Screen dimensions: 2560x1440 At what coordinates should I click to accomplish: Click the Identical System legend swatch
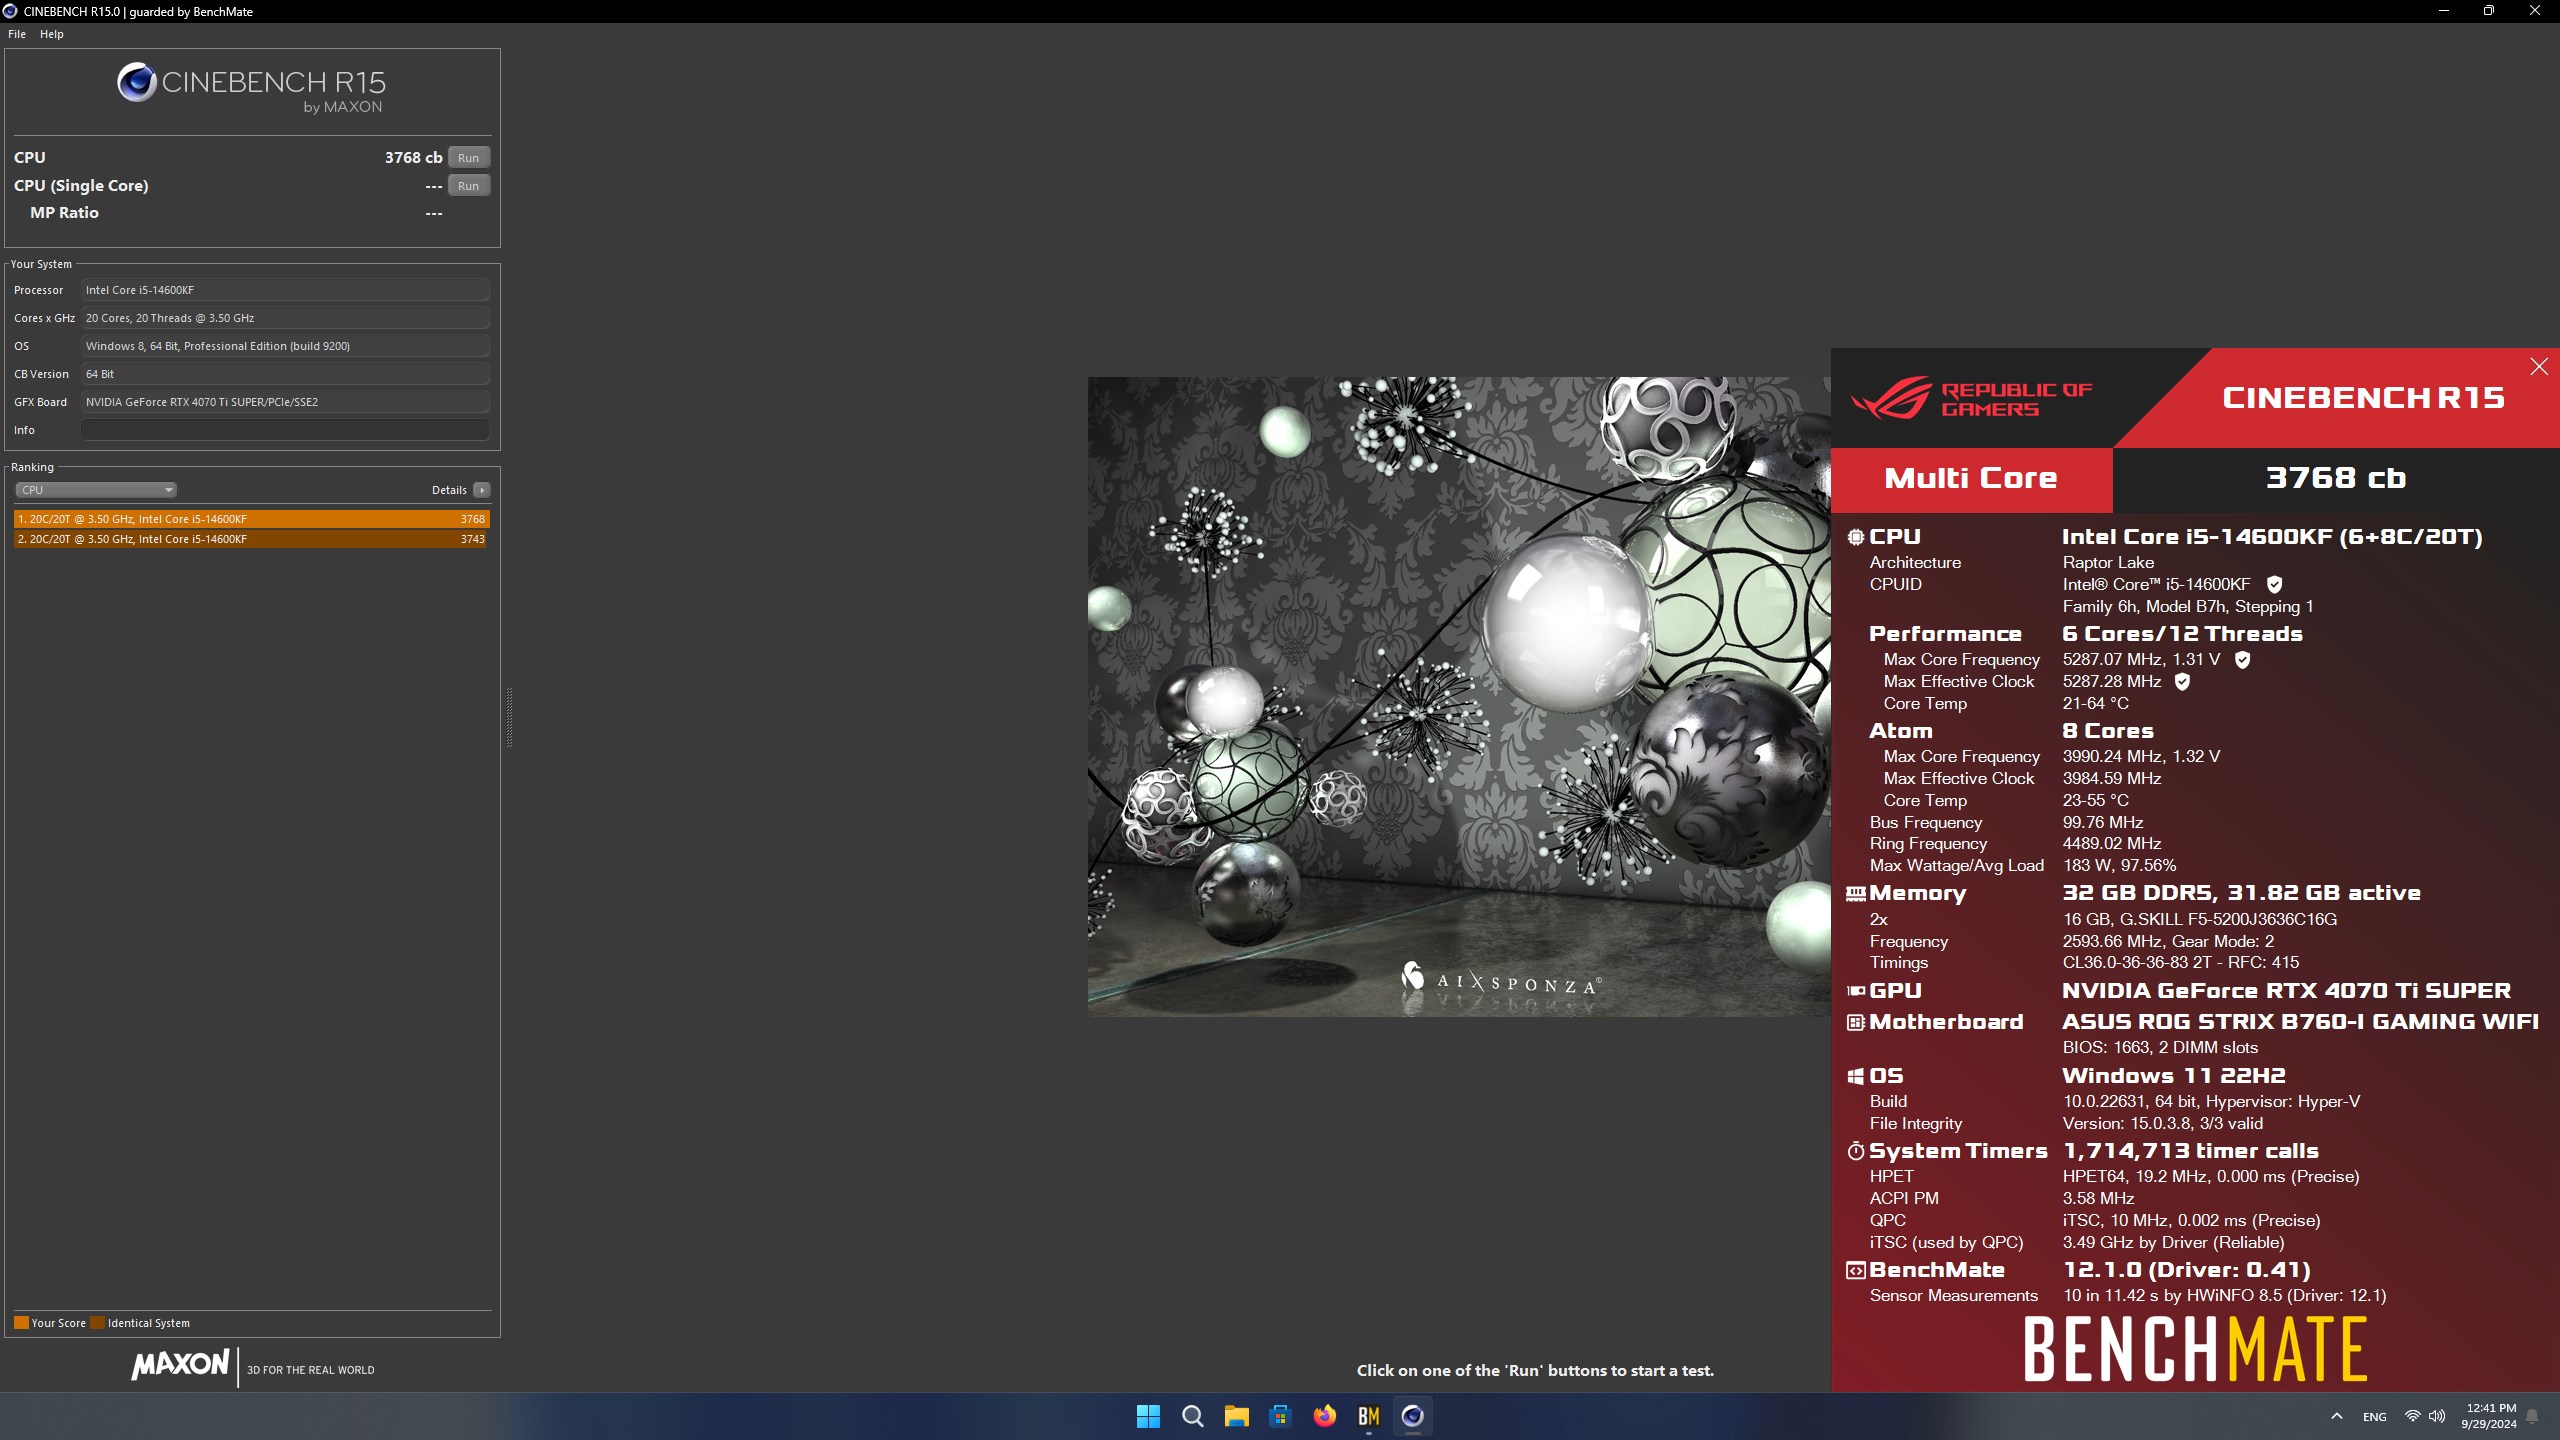click(x=97, y=1323)
